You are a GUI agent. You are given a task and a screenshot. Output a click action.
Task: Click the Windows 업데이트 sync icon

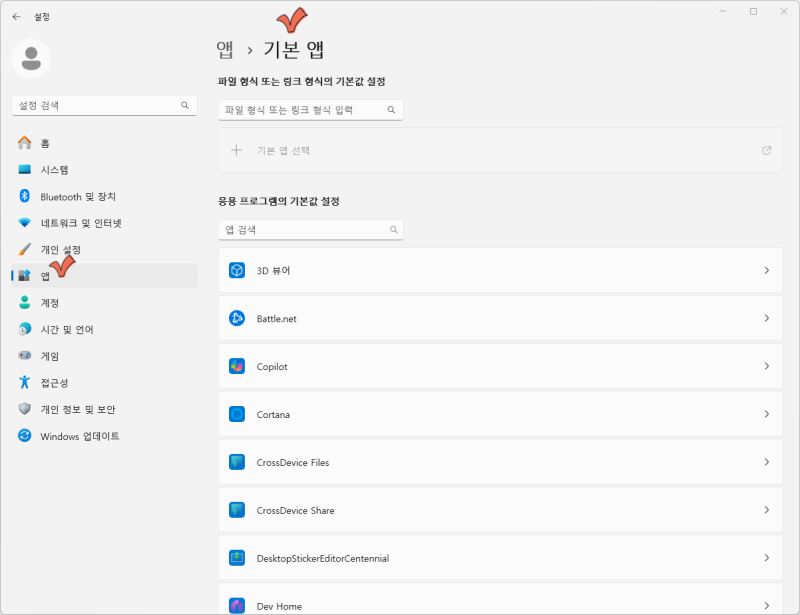(x=24, y=435)
